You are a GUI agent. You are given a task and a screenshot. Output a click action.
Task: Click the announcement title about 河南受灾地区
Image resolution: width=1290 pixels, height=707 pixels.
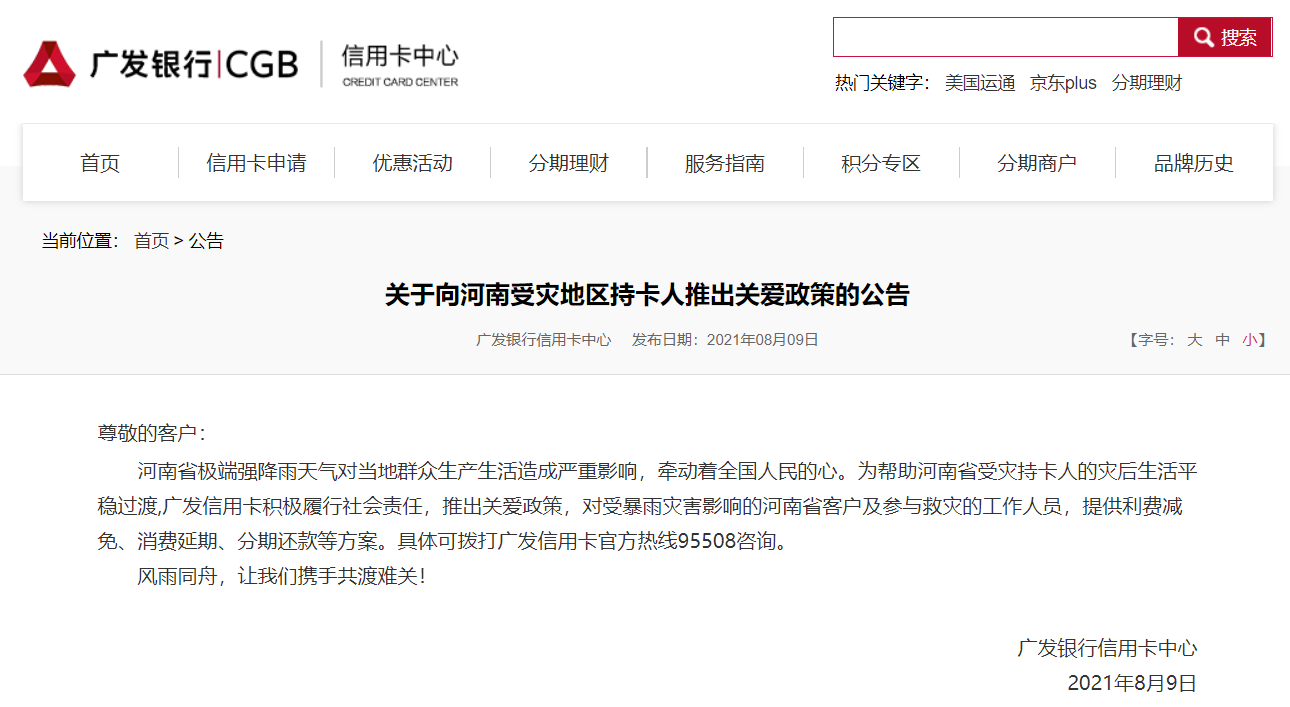point(647,295)
